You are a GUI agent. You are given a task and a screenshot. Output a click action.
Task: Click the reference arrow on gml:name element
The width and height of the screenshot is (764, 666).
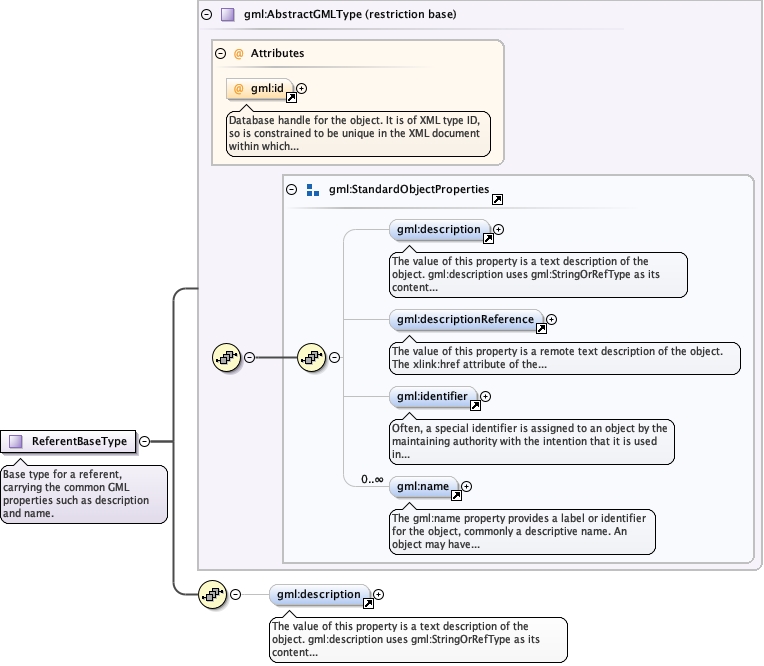click(457, 495)
